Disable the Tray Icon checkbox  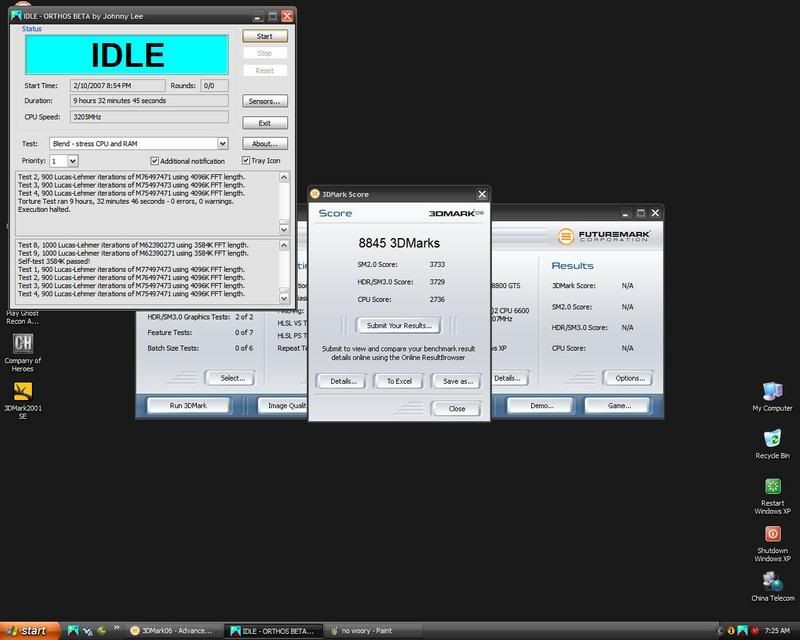244,161
